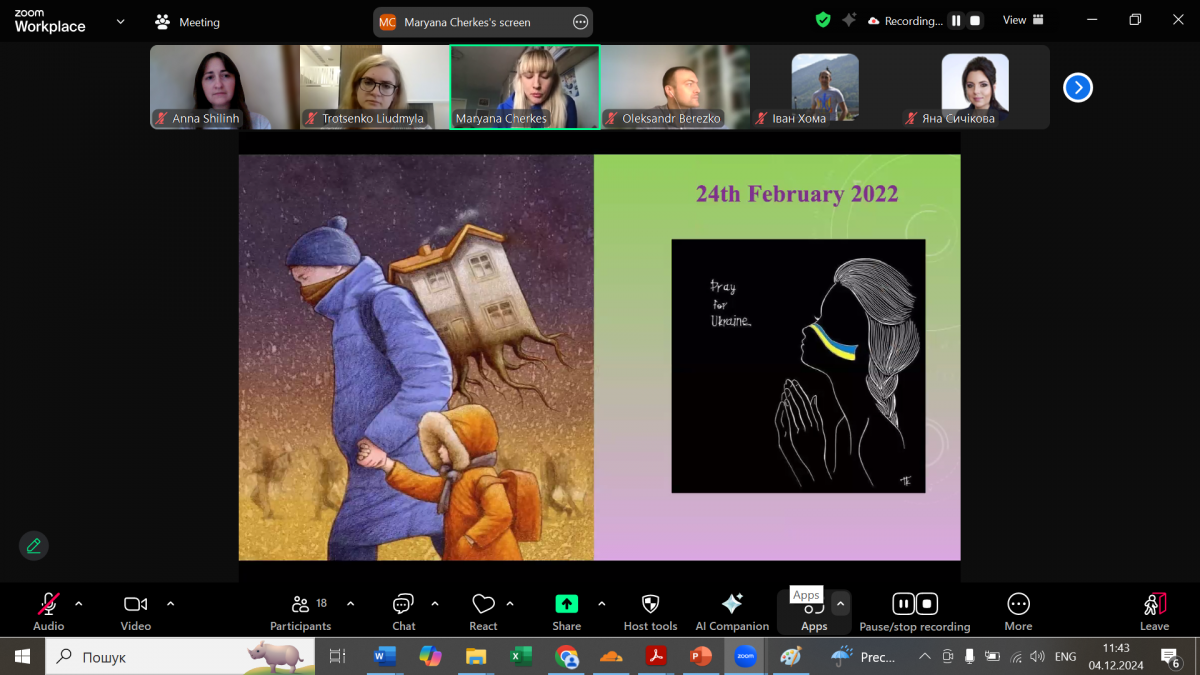Launch the AI Companion sparkle icon
Screen dimensions: 1200x675
[x=732, y=605]
